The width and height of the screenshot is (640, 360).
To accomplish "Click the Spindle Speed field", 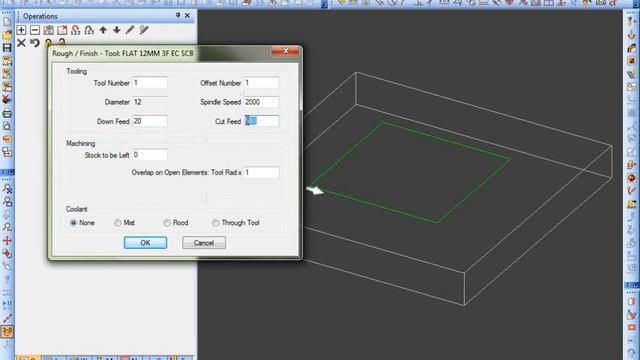I will 261,102.
